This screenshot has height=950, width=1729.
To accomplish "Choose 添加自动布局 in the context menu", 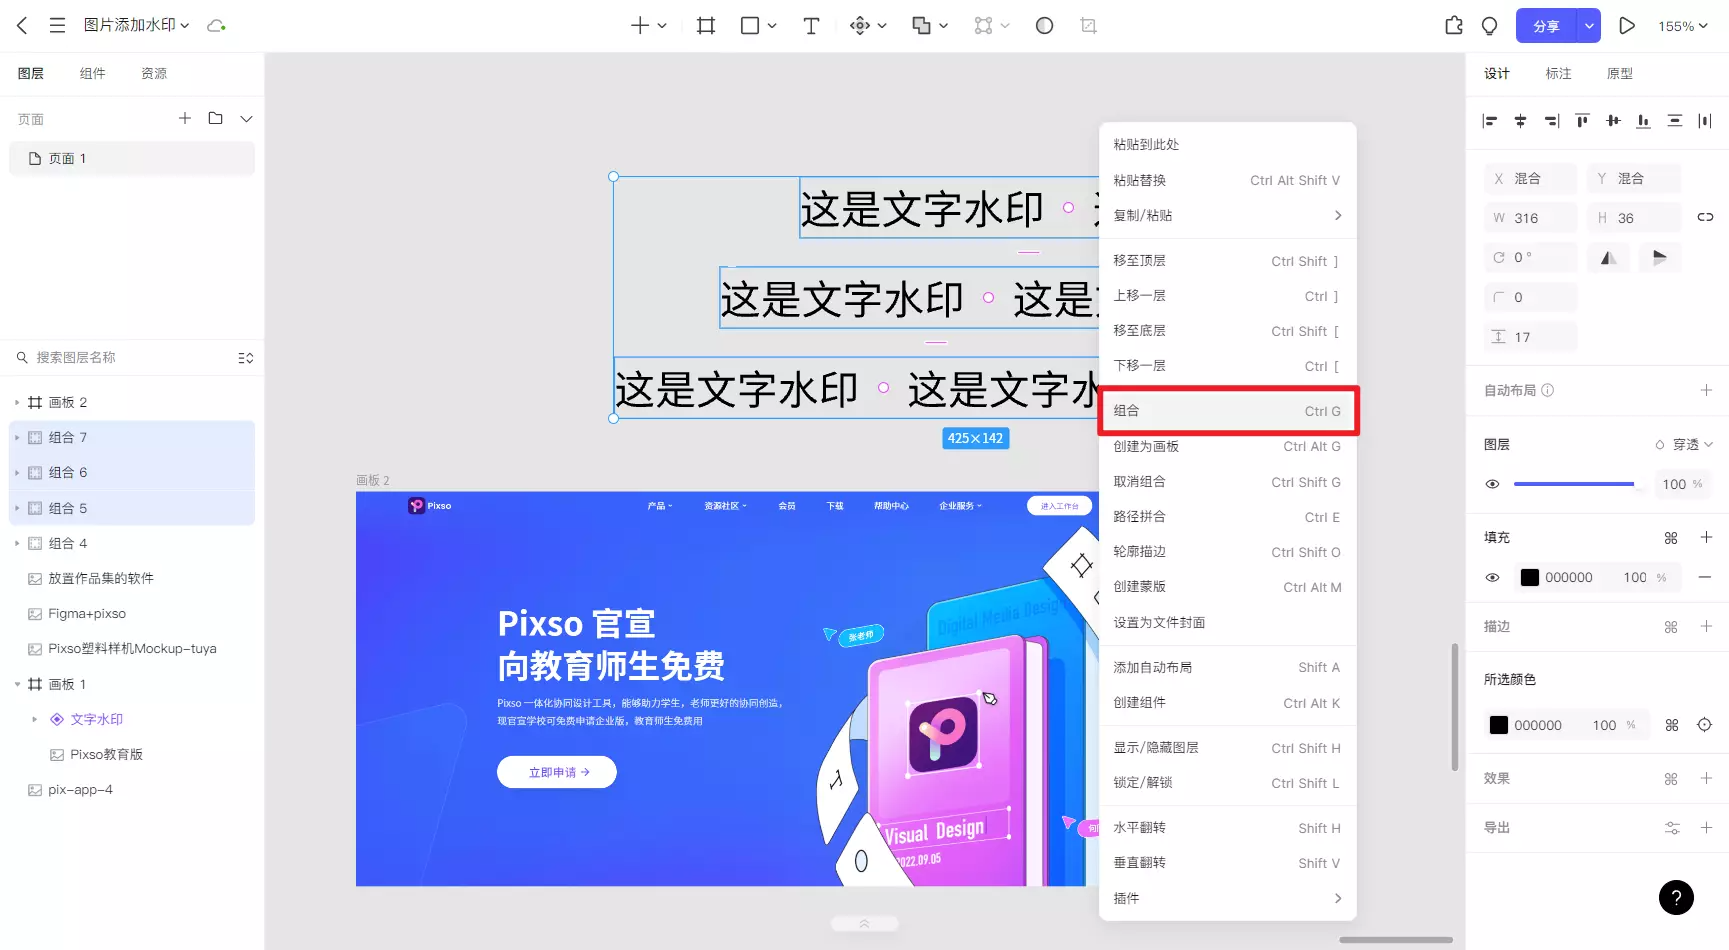I will point(1227,667).
